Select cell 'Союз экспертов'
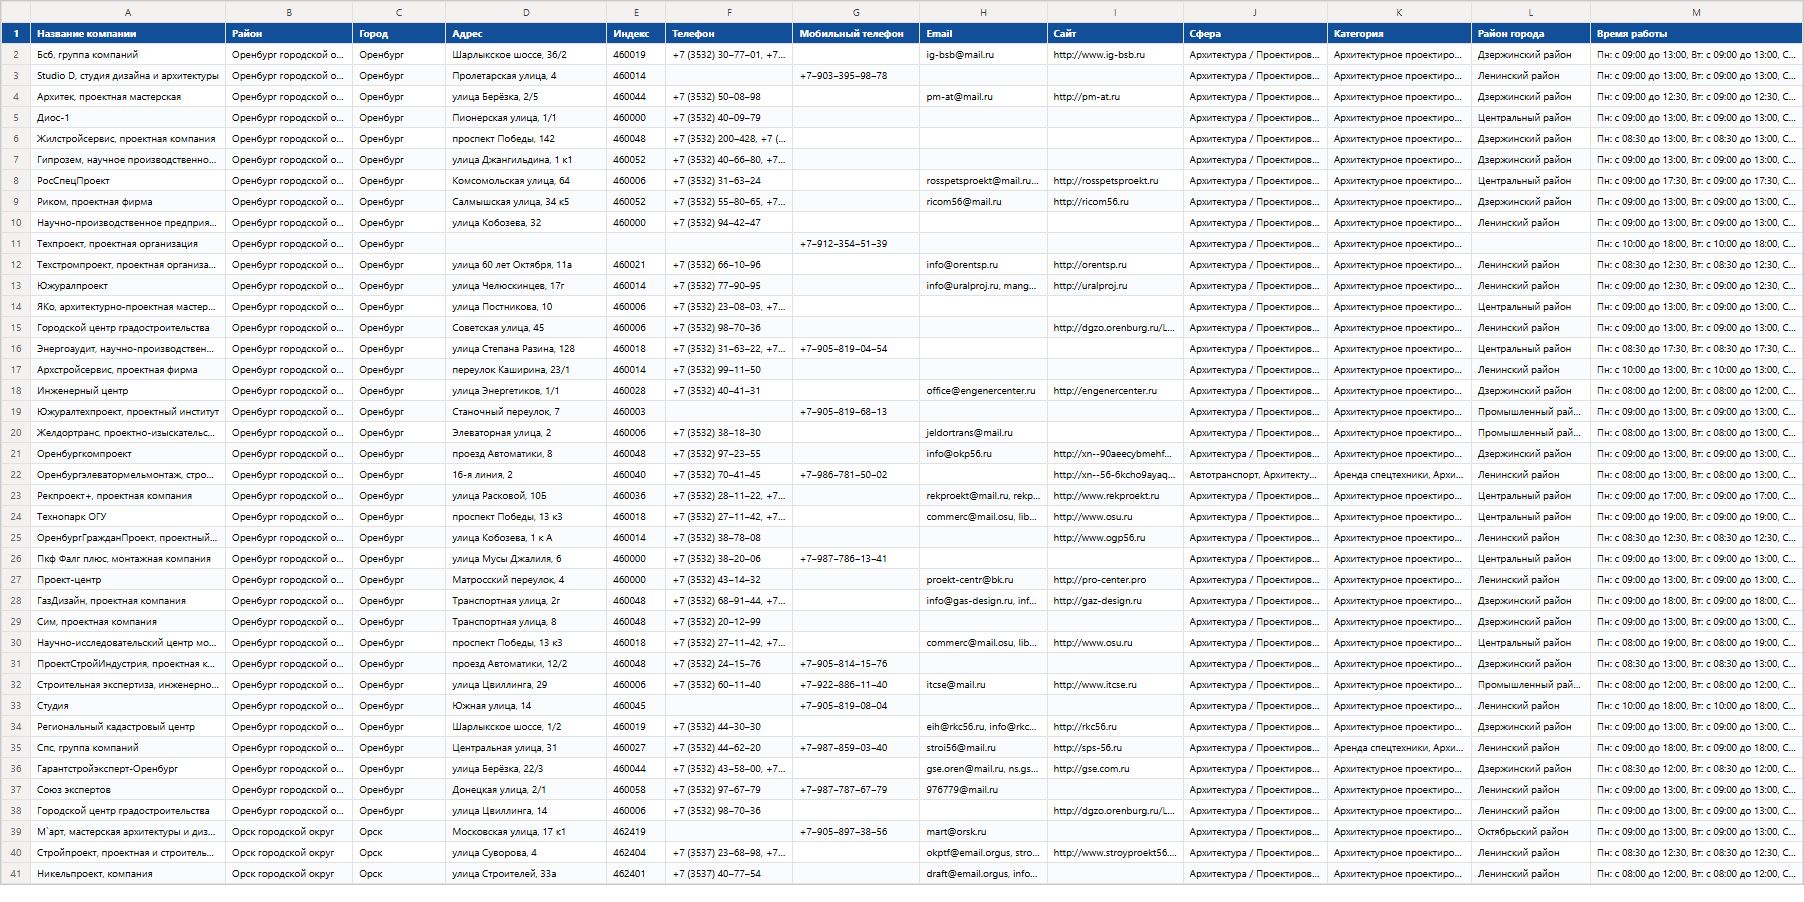 [x=128, y=790]
